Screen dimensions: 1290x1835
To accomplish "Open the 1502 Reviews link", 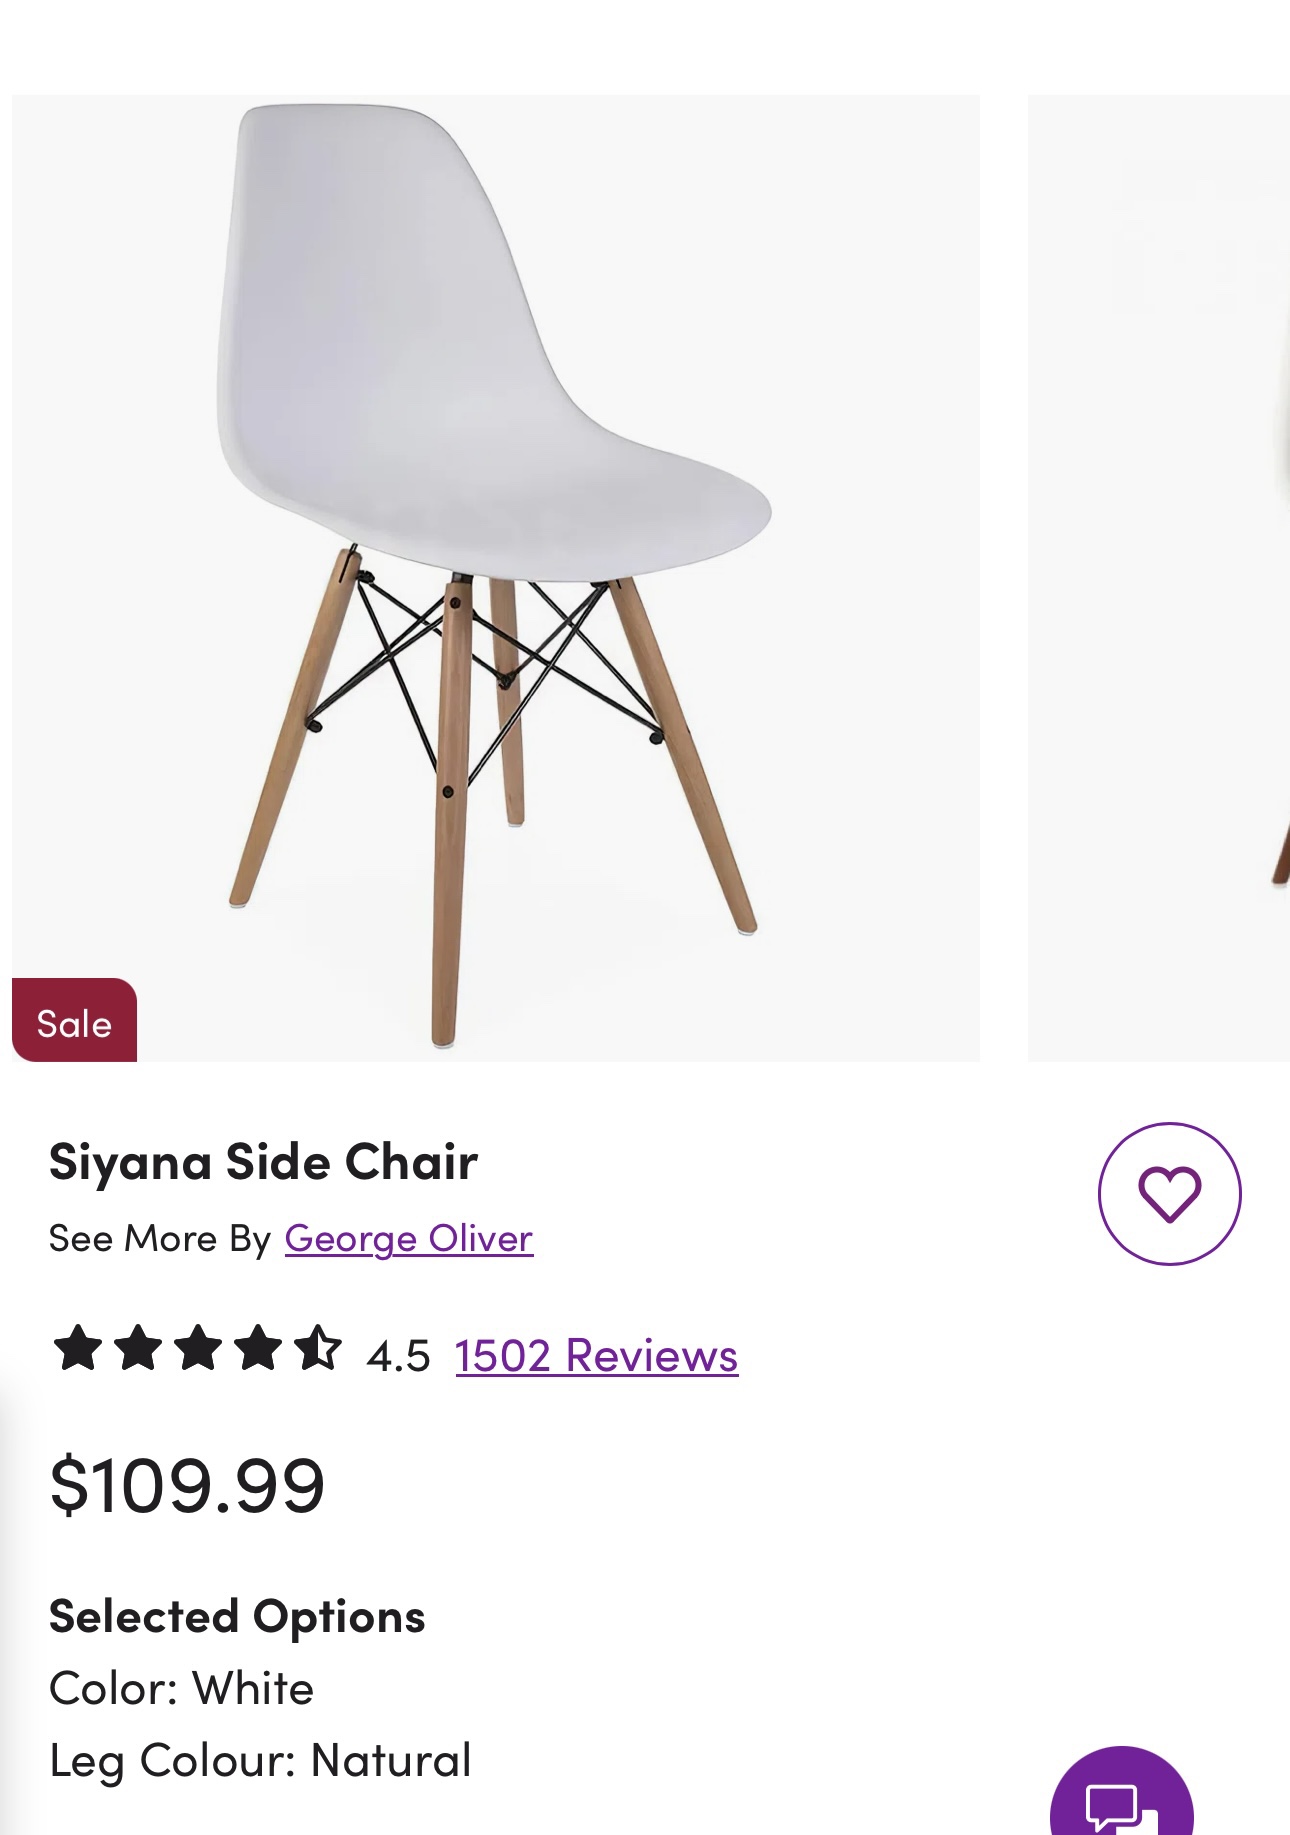I will click(596, 1356).
